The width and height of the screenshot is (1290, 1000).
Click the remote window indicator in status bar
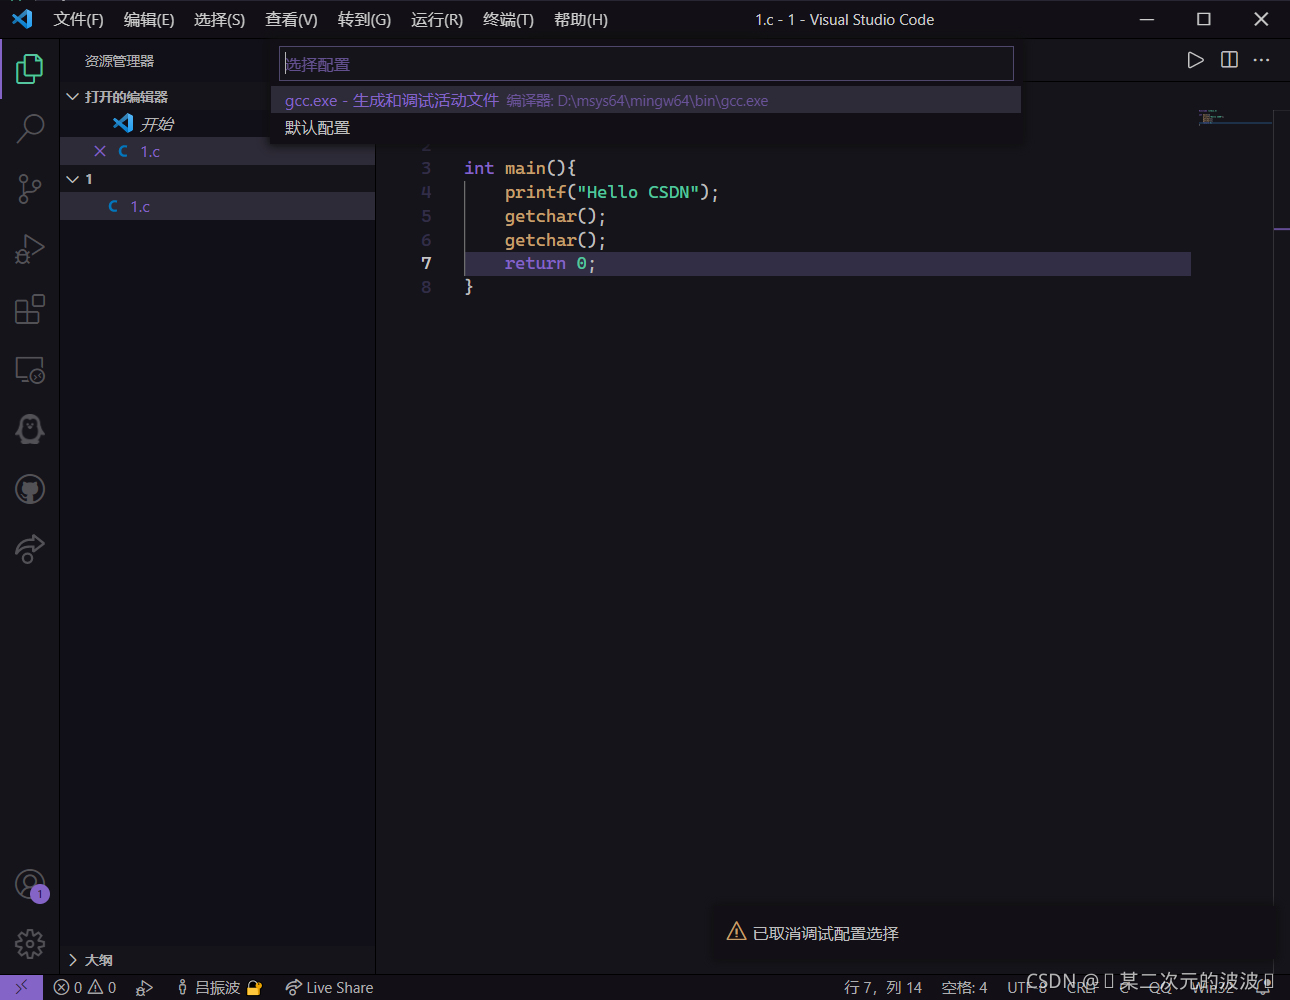pos(21,988)
